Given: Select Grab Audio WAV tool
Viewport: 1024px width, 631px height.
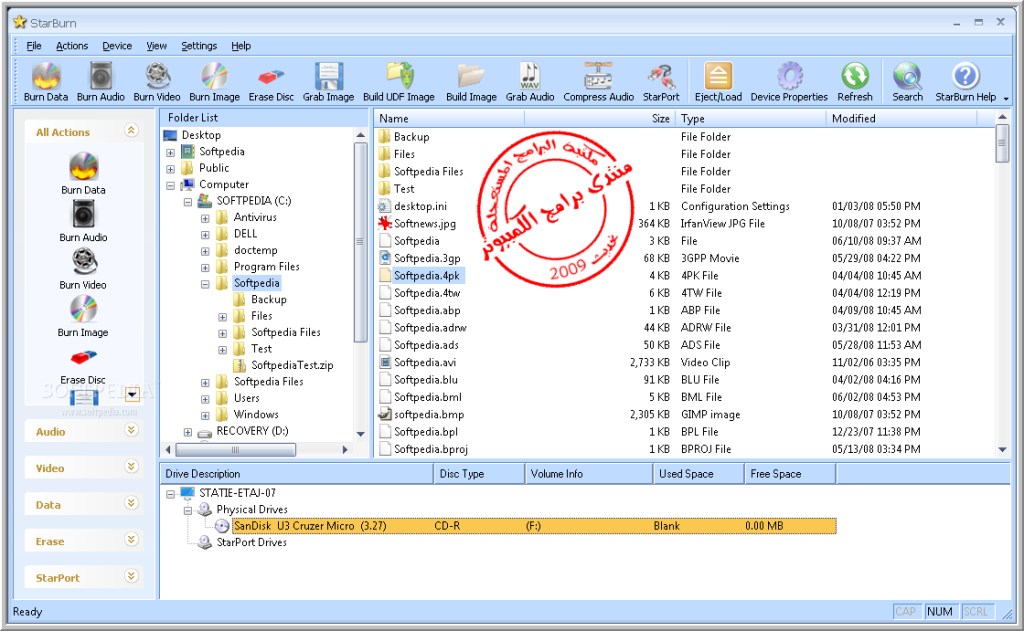Looking at the screenshot, I should click(x=530, y=82).
